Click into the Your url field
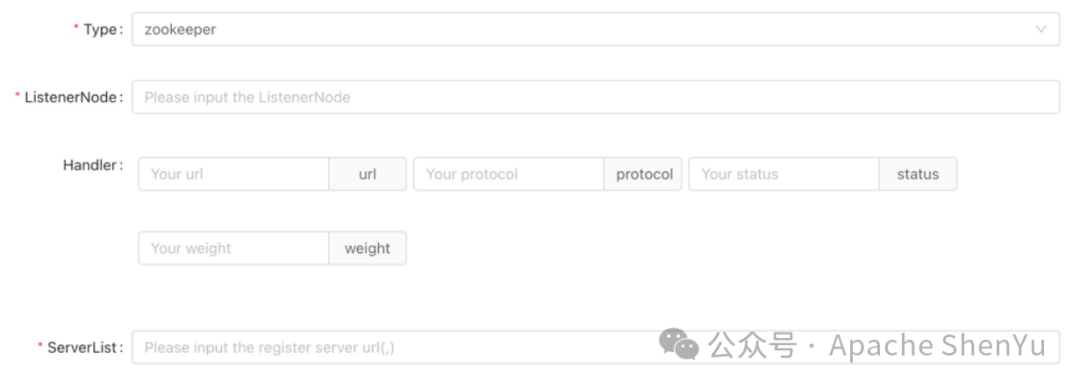This screenshot has width=1080, height=388. 233,174
